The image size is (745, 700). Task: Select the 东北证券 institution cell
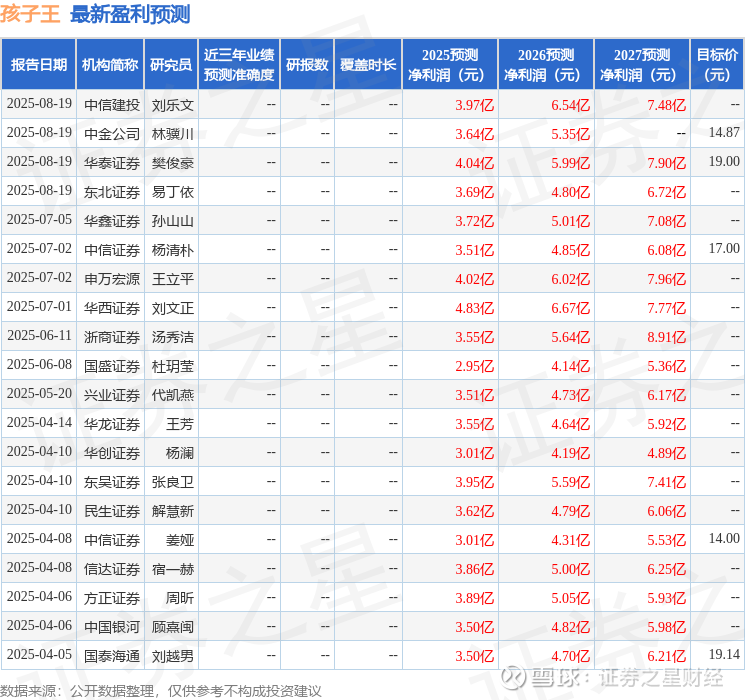pyautogui.click(x=112, y=192)
